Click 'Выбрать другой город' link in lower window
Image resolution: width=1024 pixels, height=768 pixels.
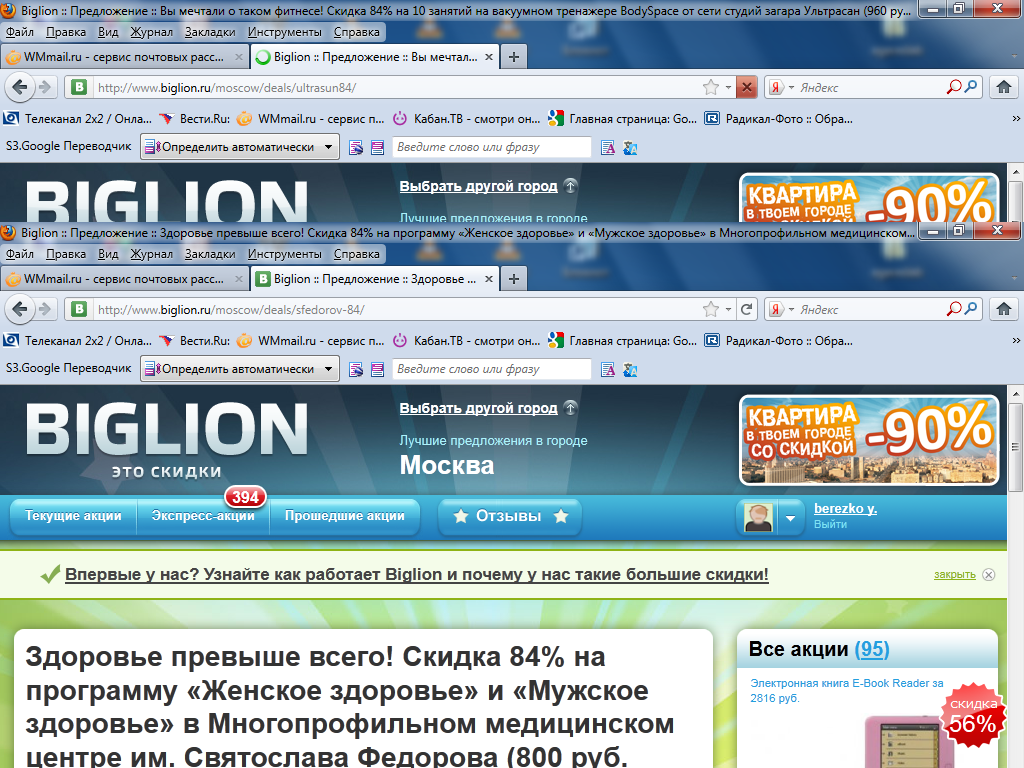point(479,408)
